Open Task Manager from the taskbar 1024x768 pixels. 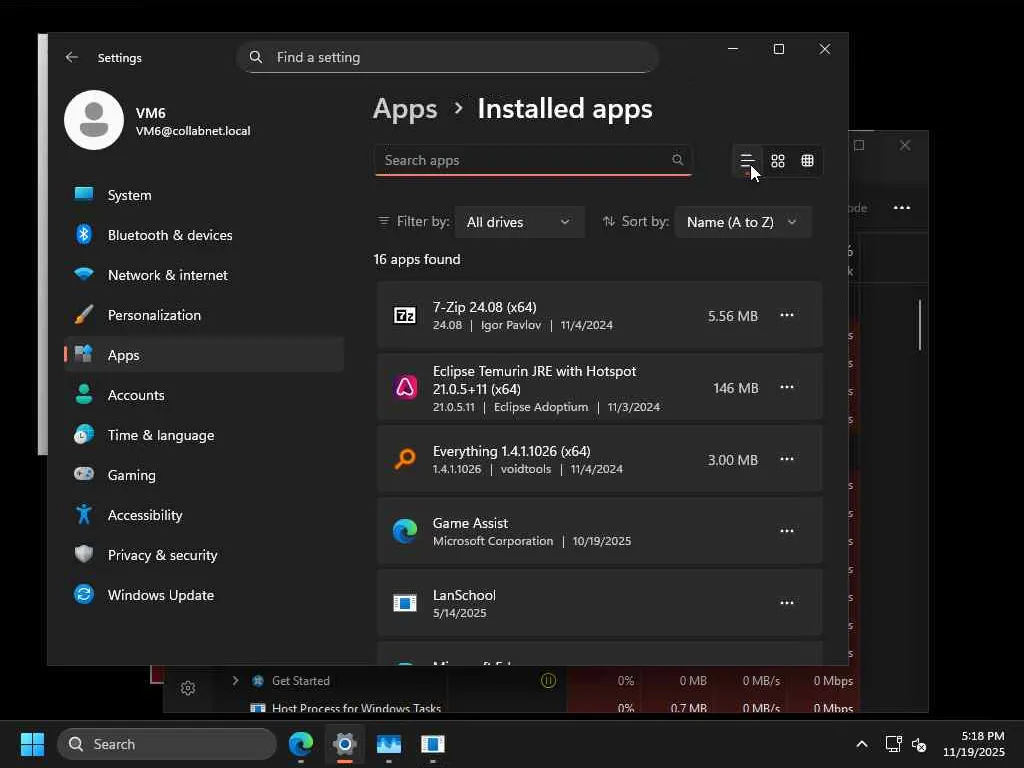389,744
